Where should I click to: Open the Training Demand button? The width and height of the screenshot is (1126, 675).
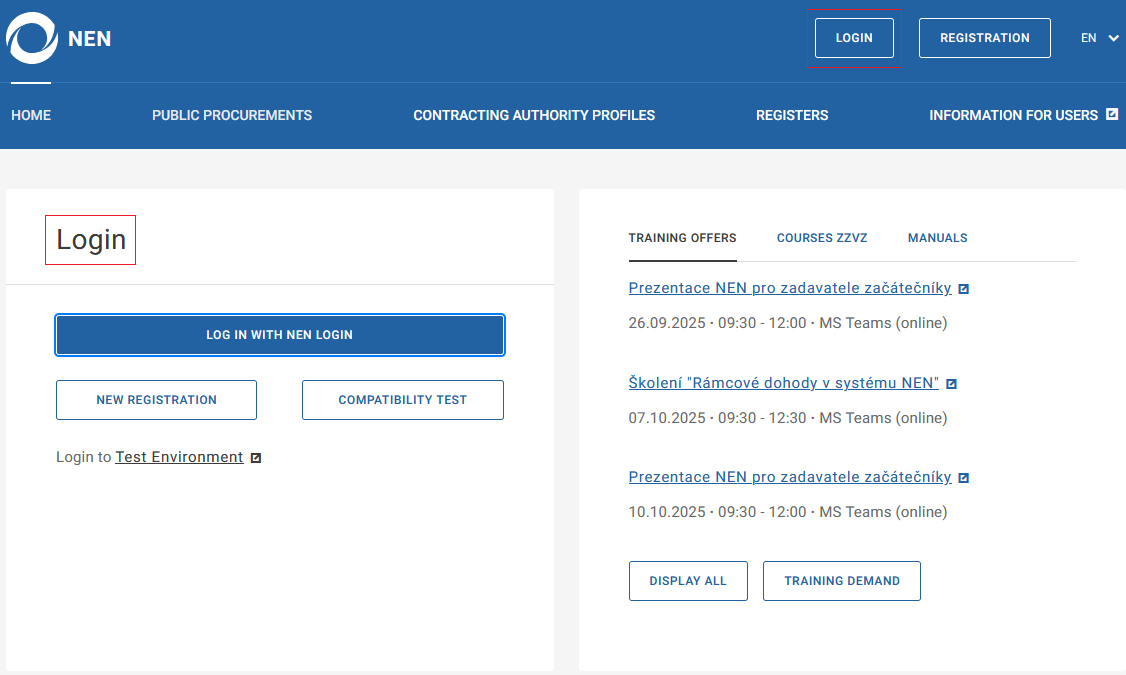(841, 581)
